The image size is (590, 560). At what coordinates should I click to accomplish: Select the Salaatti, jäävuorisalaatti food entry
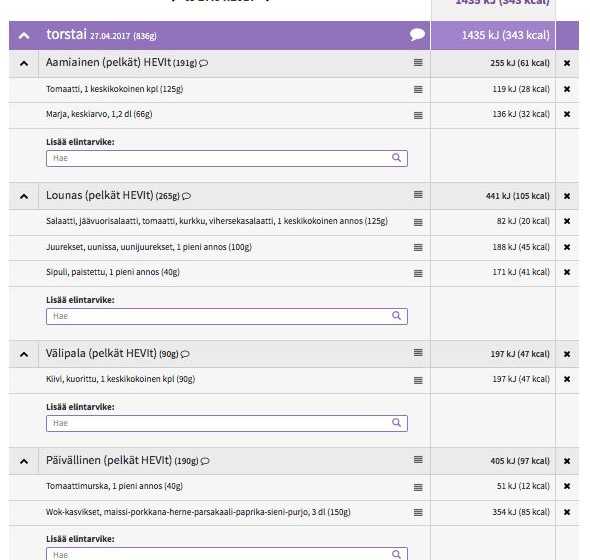tap(217, 221)
